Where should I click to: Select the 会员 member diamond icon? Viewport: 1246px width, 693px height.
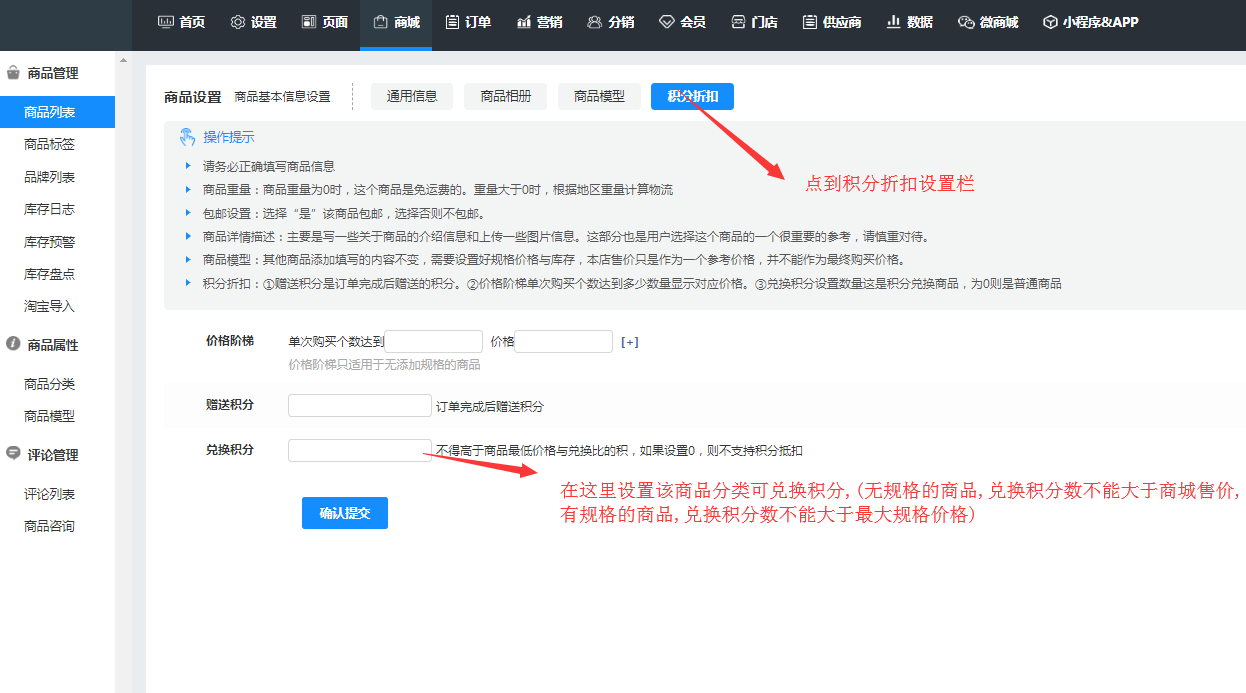(667, 22)
